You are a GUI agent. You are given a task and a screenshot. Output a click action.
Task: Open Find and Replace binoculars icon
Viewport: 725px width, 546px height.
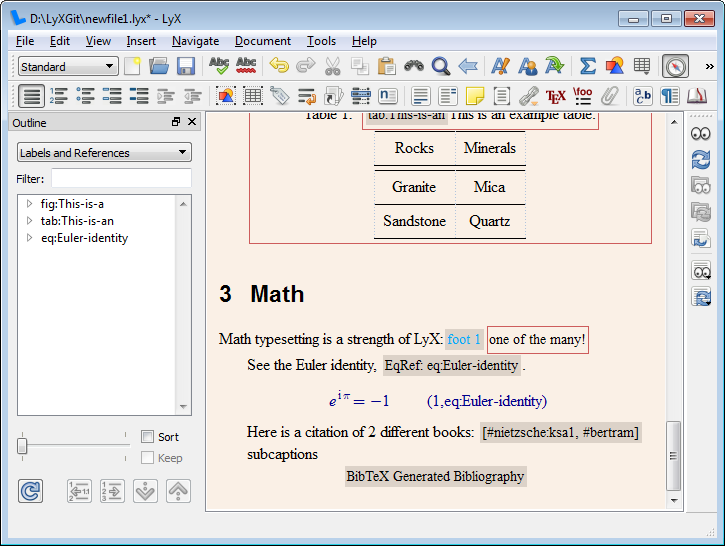pos(414,66)
